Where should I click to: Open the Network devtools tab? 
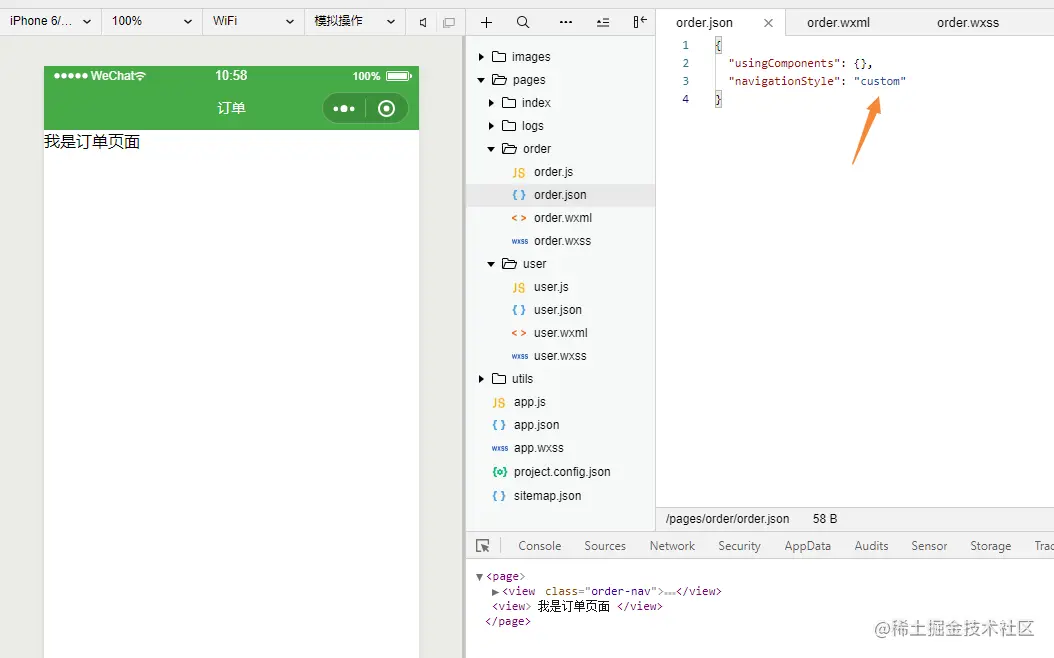672,546
